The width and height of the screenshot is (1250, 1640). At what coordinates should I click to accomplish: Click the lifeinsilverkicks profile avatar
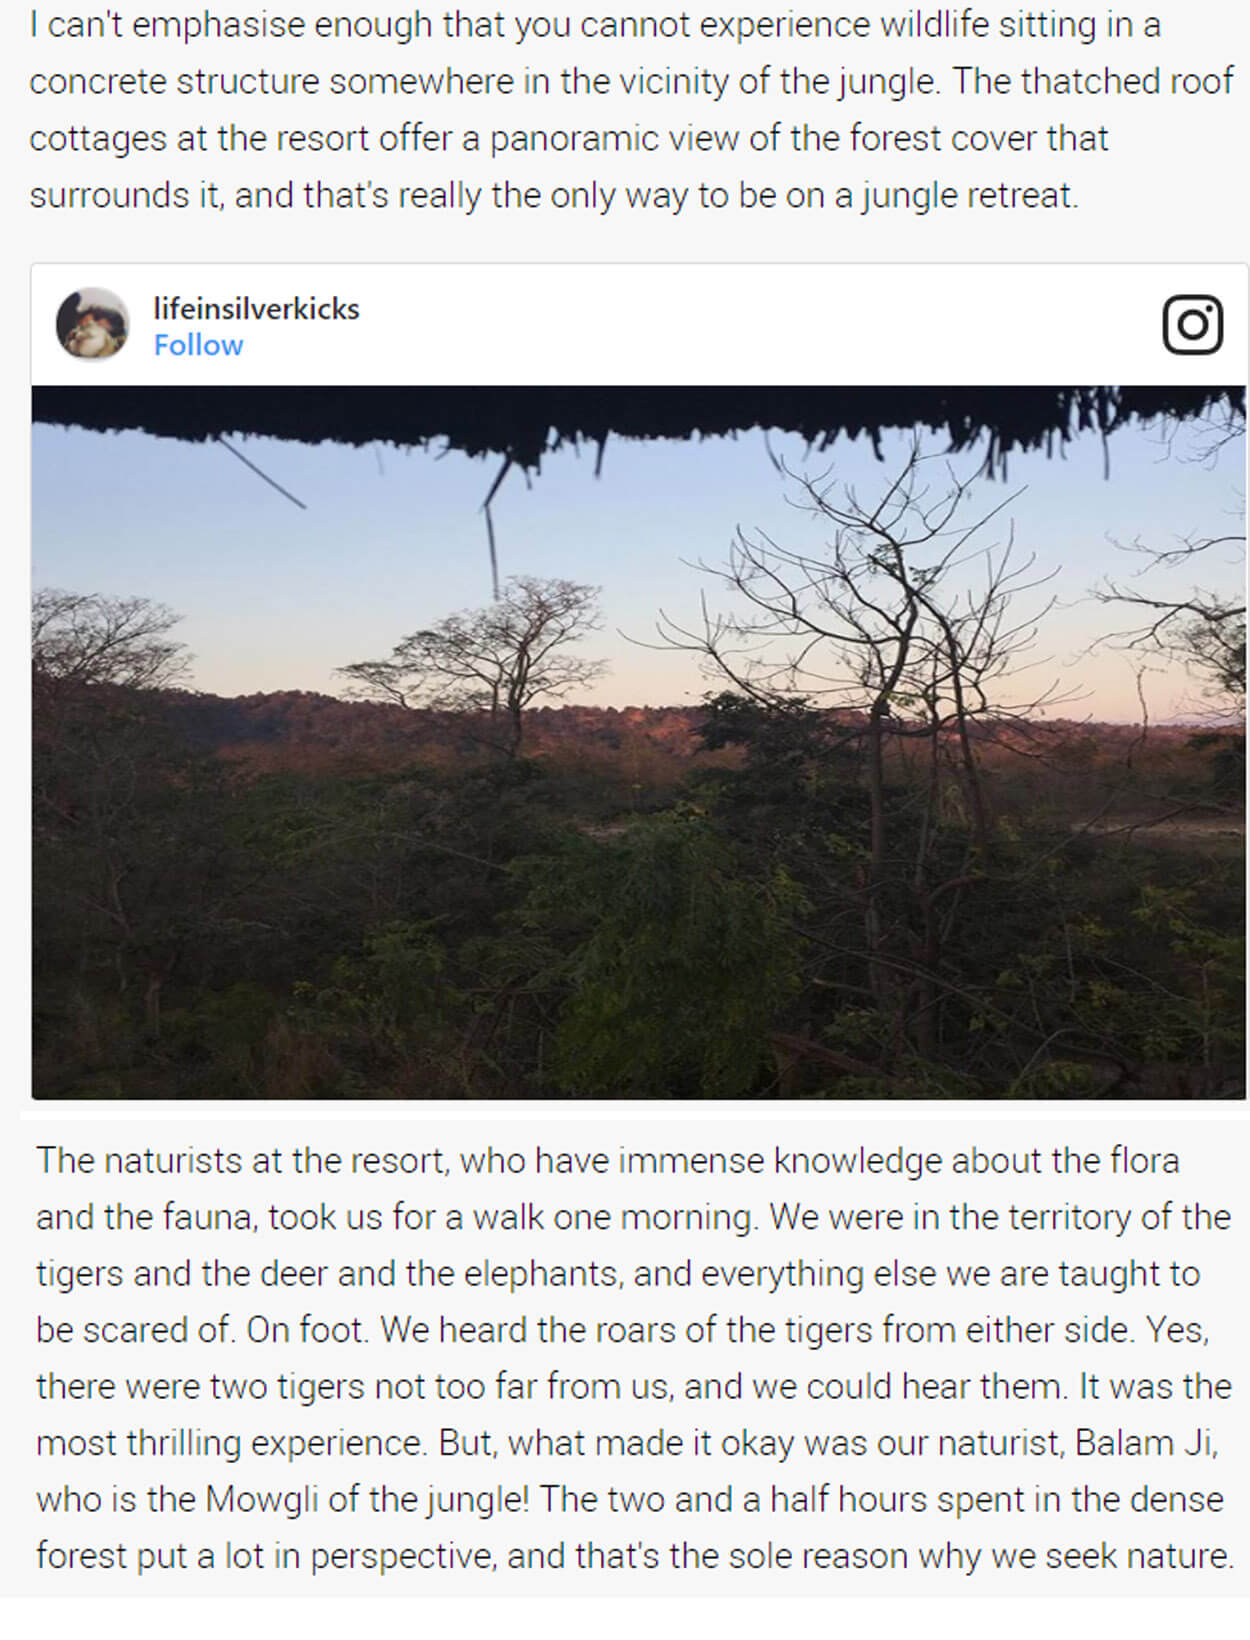click(x=92, y=324)
